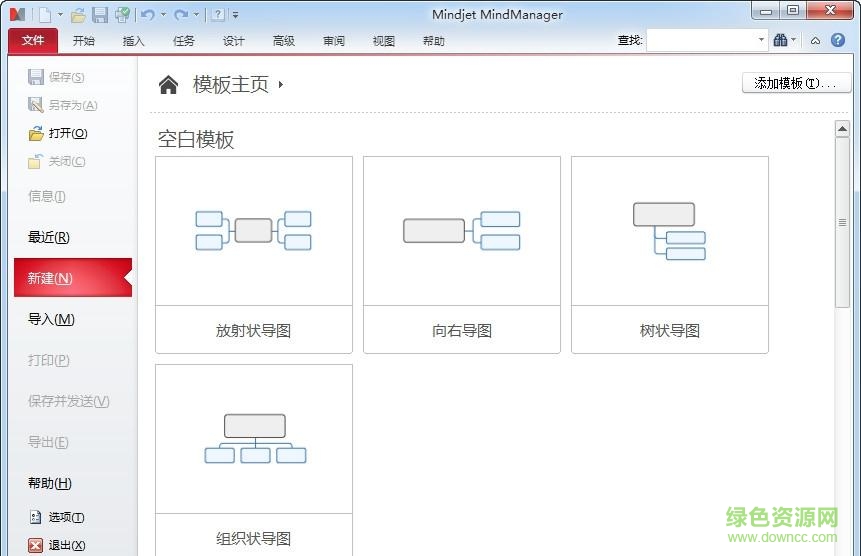Switch to the 任务 ribbon tab
The height and width of the screenshot is (556, 861).
(183, 41)
